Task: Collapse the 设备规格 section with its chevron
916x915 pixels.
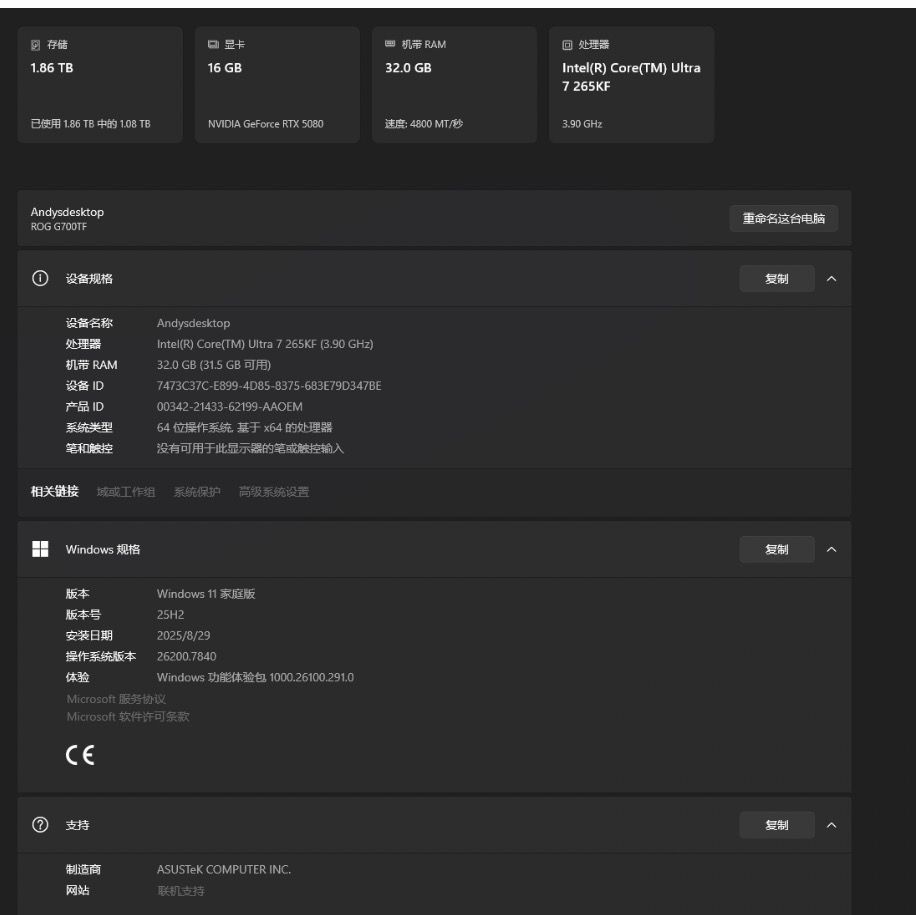Action: (x=831, y=279)
